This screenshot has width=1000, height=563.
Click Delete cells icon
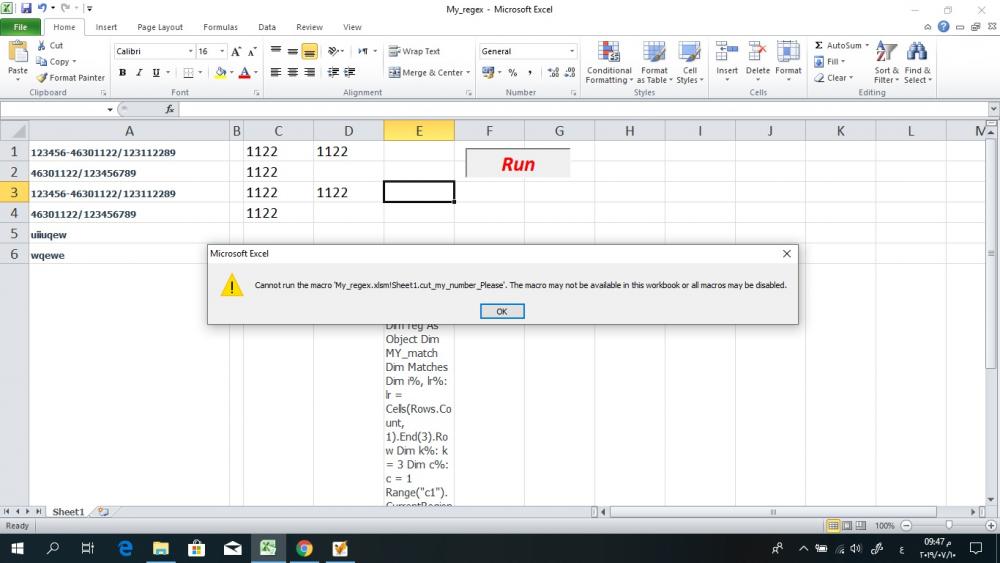point(758,51)
